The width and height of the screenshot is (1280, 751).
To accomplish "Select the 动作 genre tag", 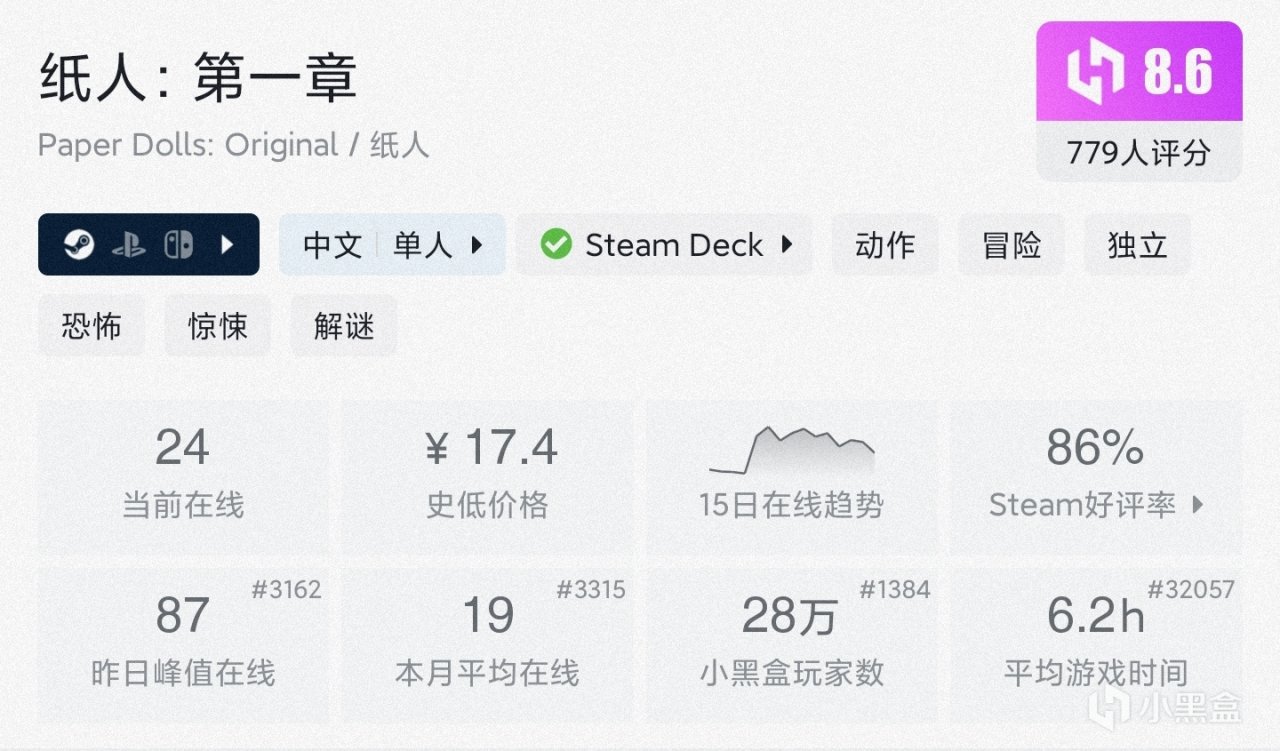I will (885, 245).
